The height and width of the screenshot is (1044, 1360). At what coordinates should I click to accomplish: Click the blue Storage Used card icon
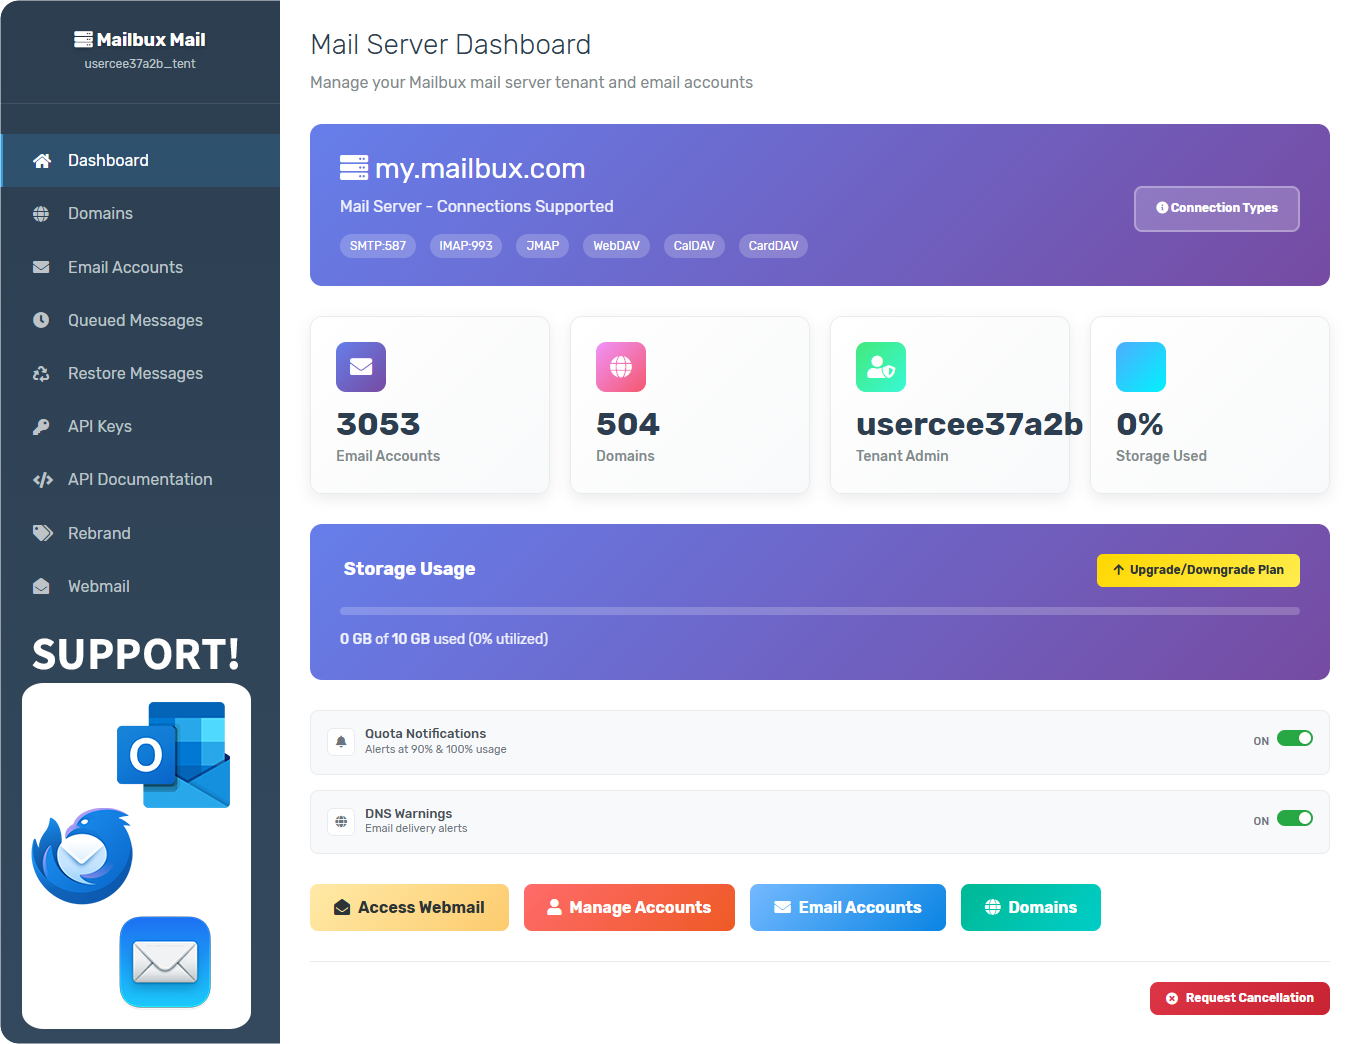[x=1141, y=367]
